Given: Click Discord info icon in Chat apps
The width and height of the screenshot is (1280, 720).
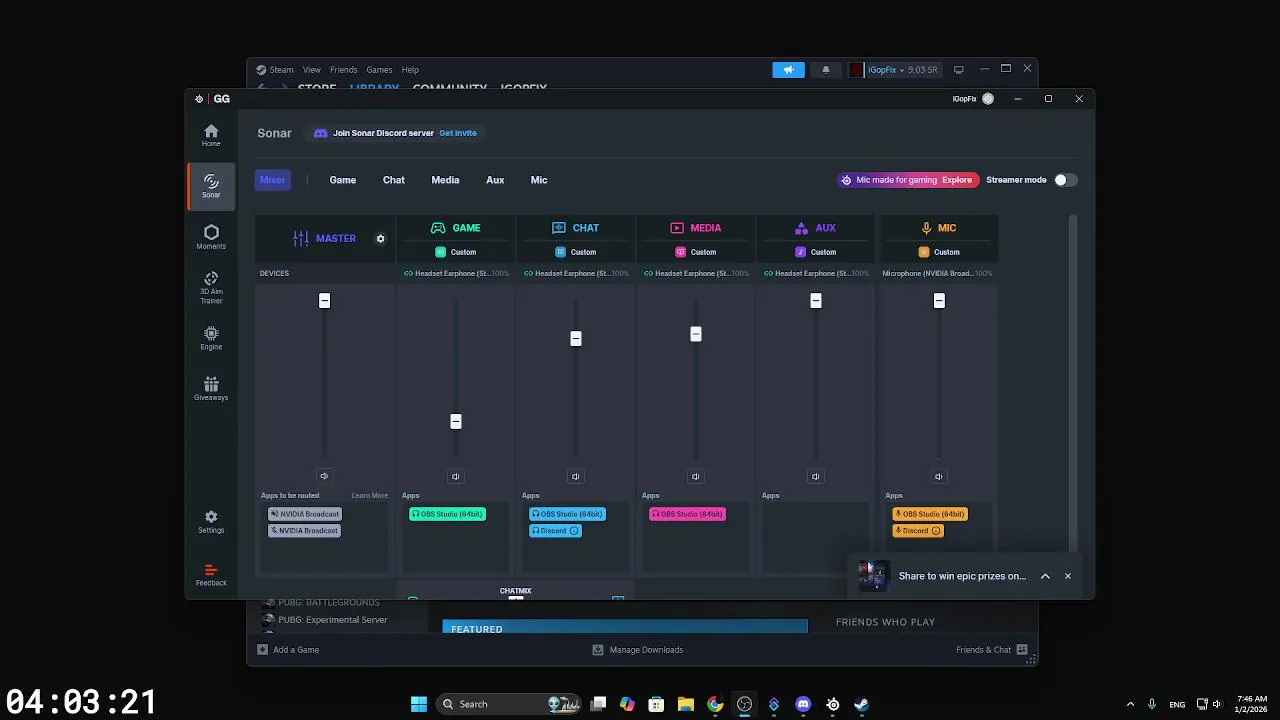Looking at the screenshot, I should (574, 531).
